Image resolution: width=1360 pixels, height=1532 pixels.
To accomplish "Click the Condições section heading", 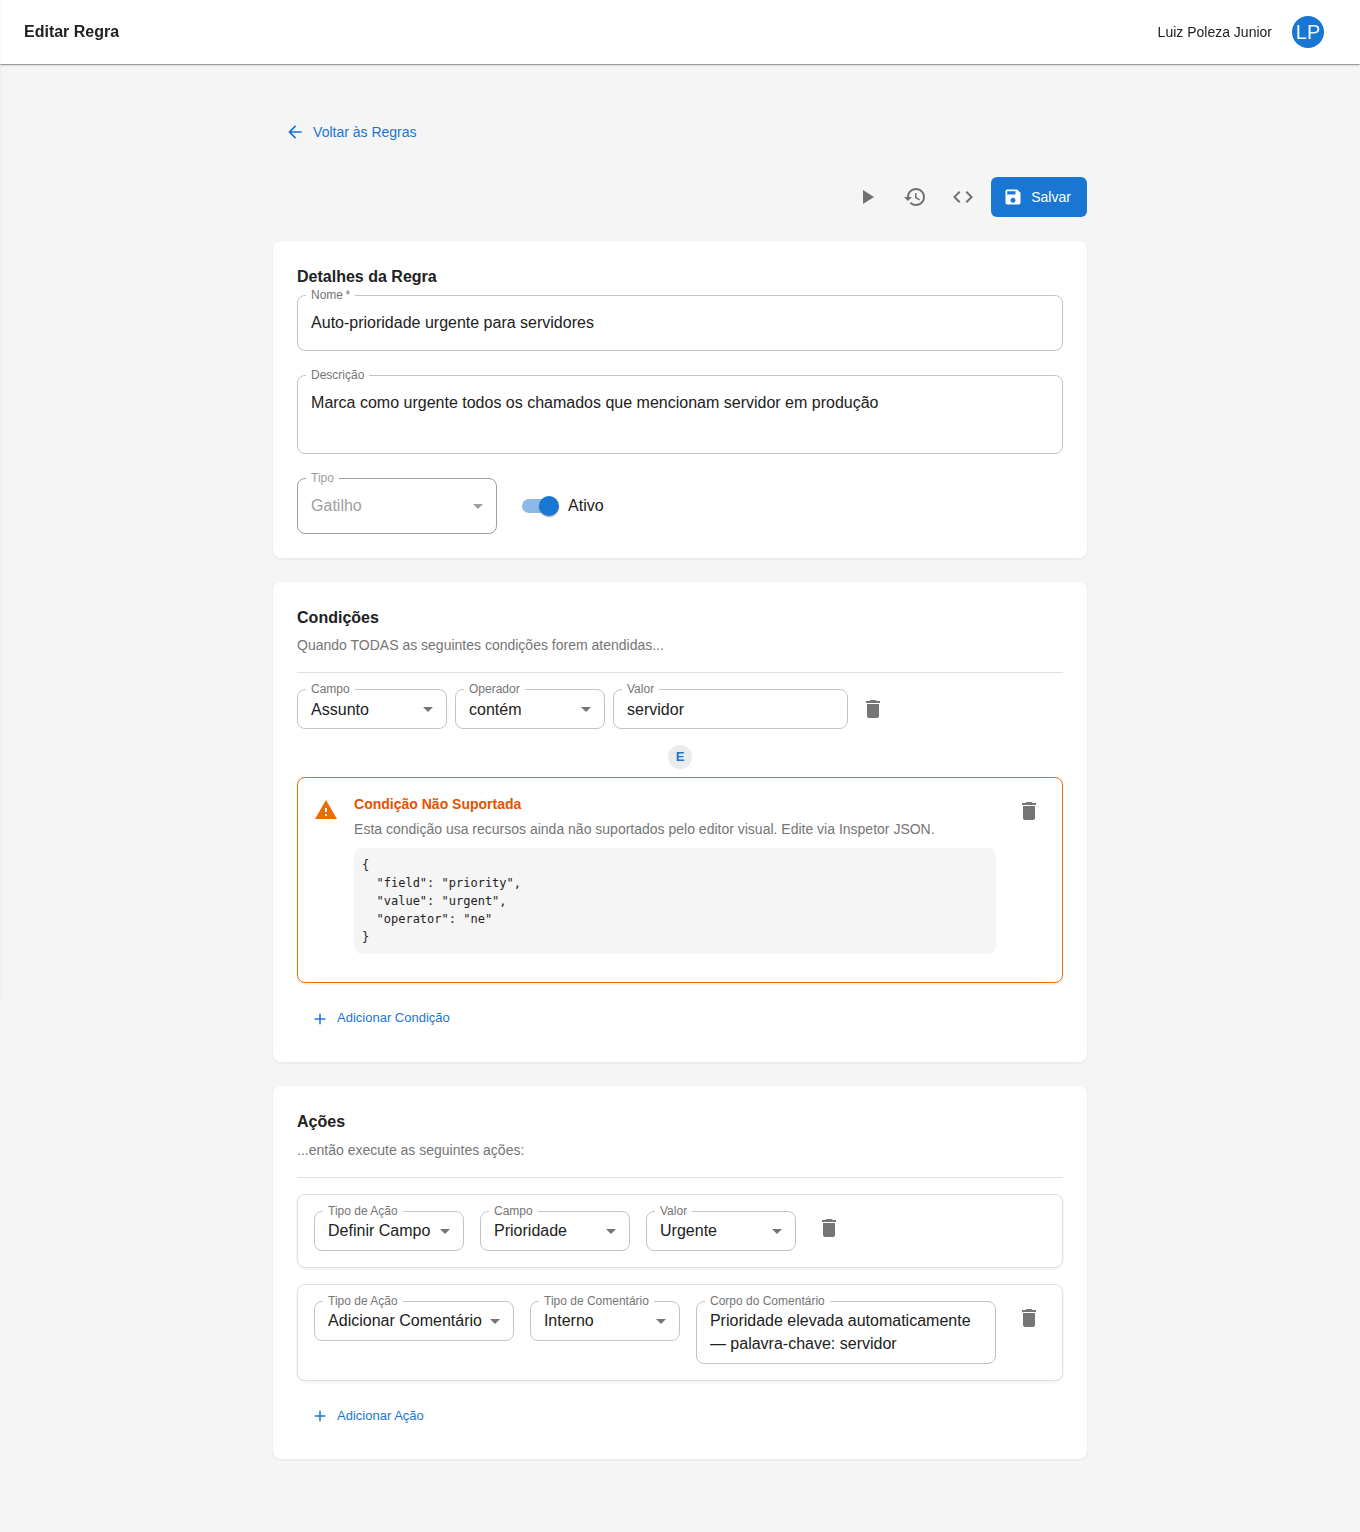I will pos(338,618).
